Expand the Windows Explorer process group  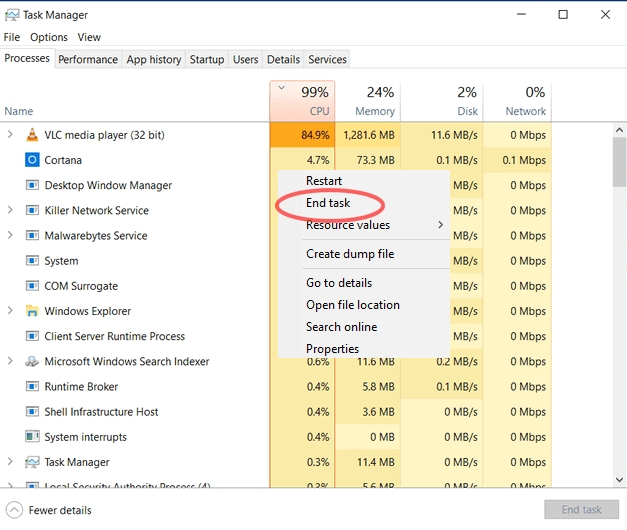(x=10, y=310)
